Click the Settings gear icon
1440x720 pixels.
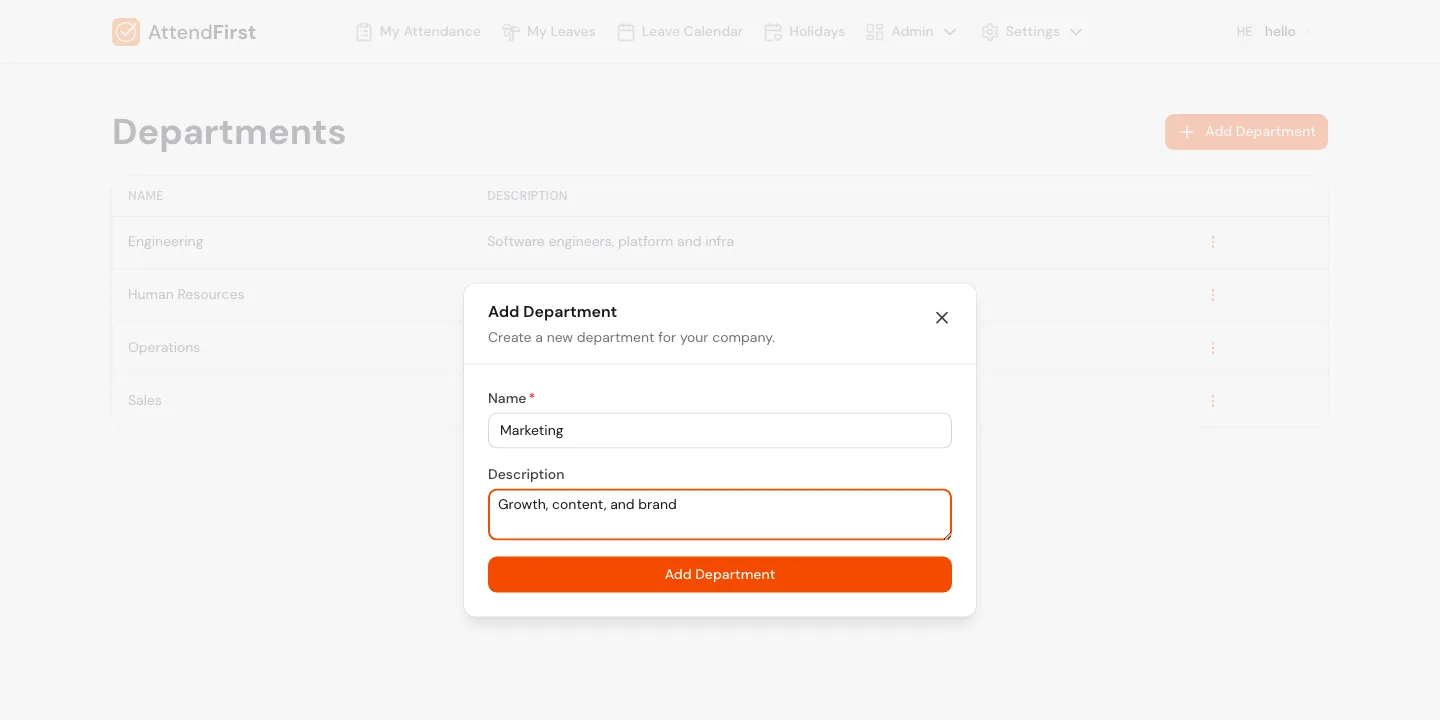click(x=990, y=31)
